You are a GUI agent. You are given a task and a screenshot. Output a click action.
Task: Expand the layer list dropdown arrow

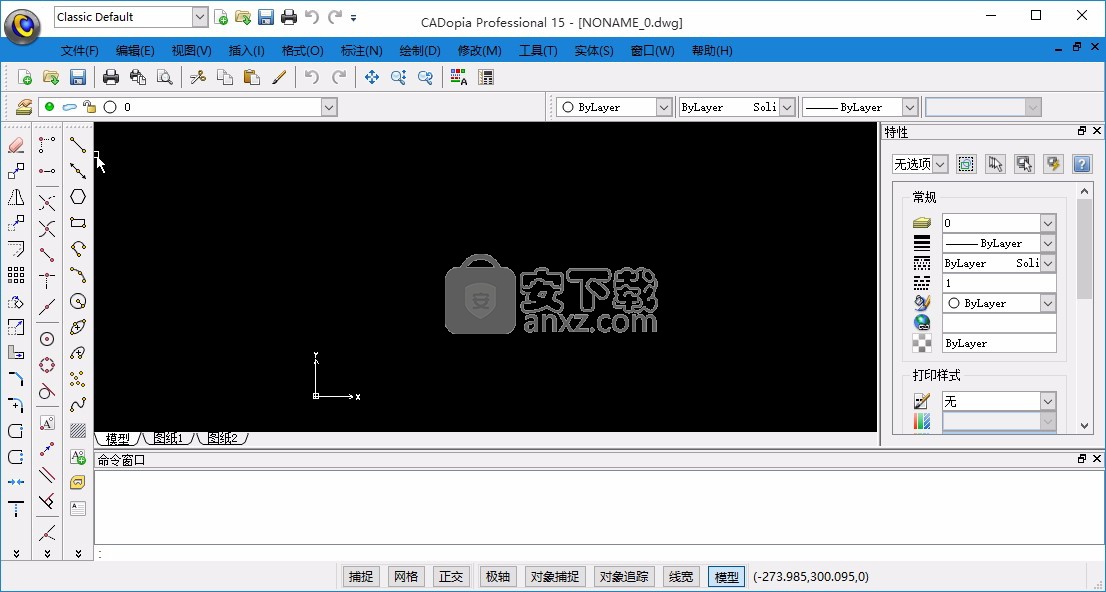[329, 107]
